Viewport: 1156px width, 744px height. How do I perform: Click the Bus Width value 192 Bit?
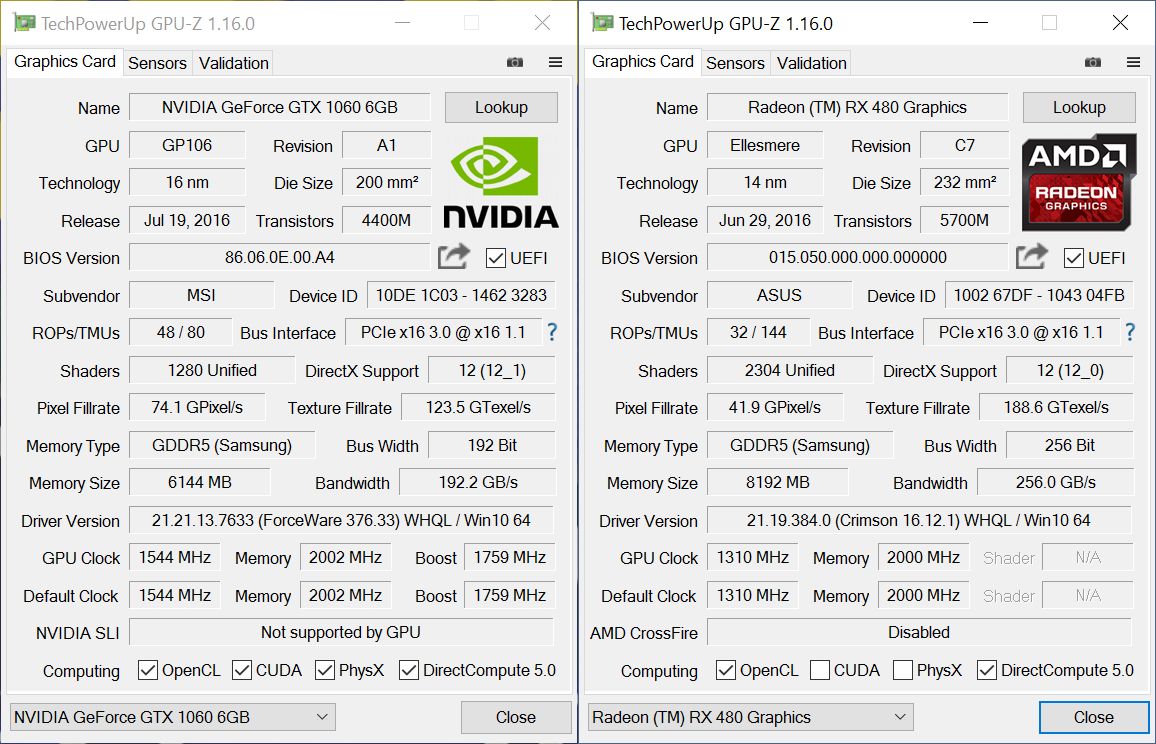[492, 445]
